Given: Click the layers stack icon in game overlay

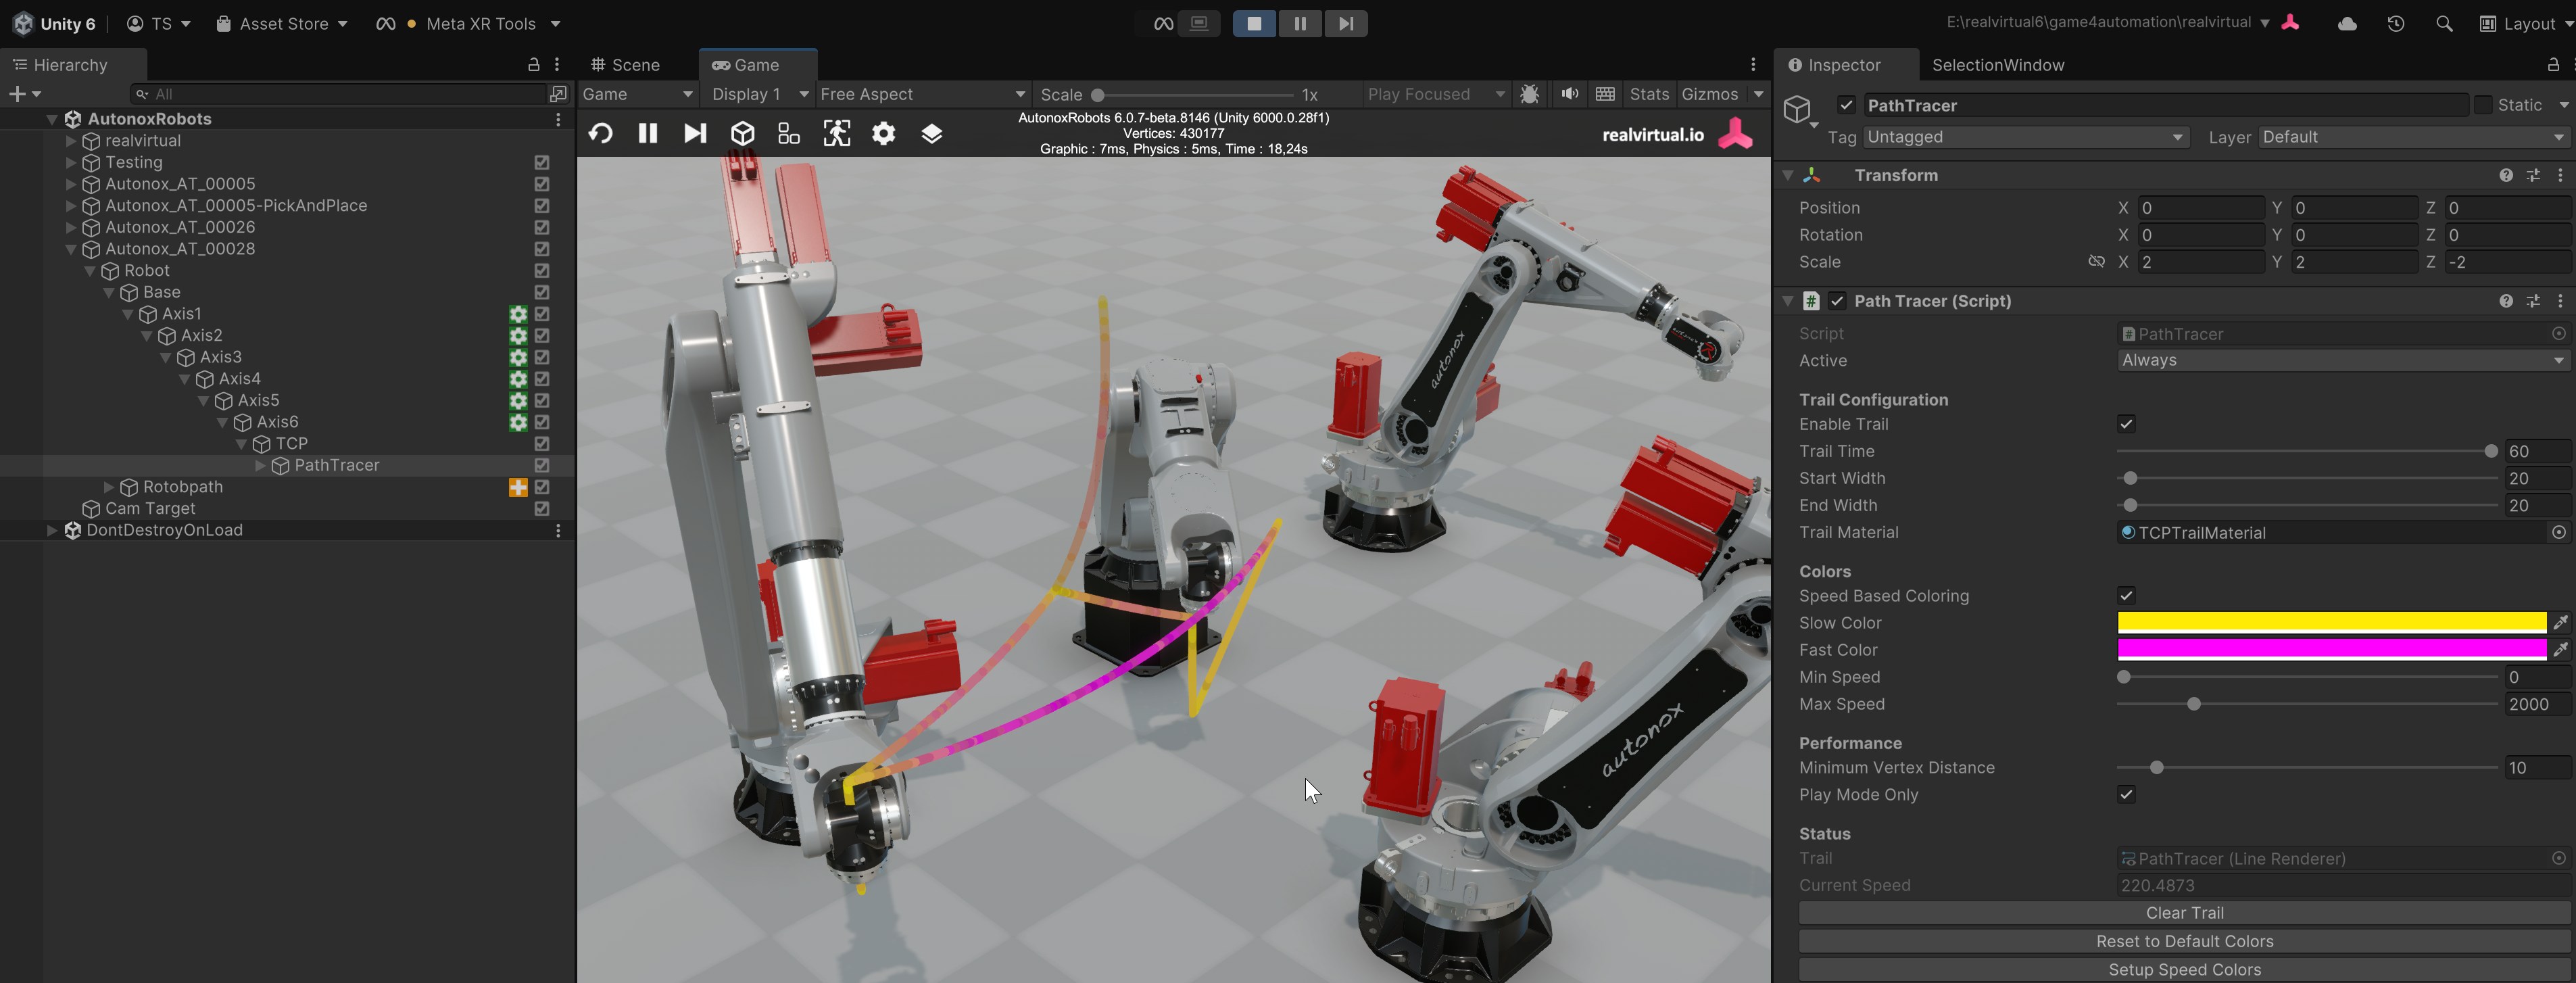Looking at the screenshot, I should pyautogui.click(x=931, y=133).
